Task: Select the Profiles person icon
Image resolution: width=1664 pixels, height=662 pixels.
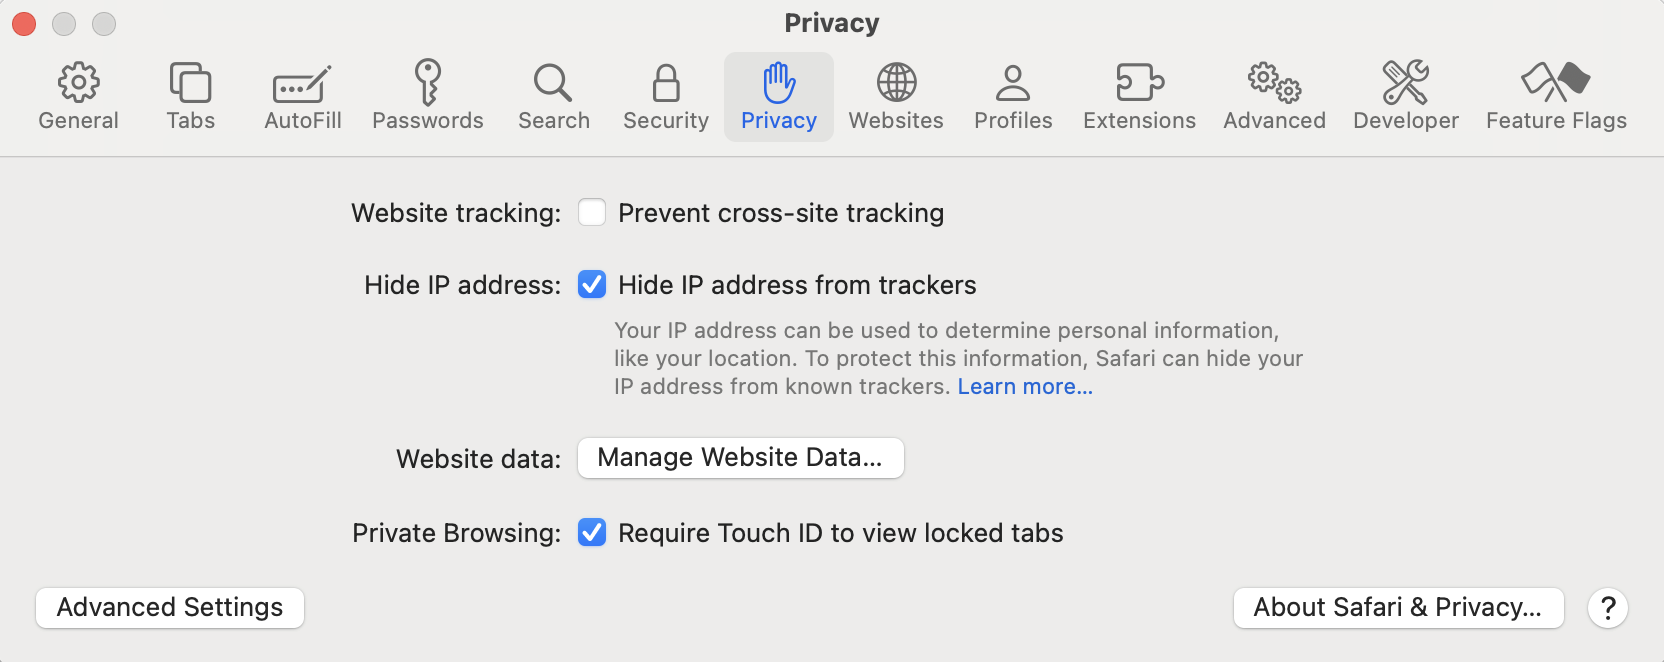Action: [x=1013, y=83]
